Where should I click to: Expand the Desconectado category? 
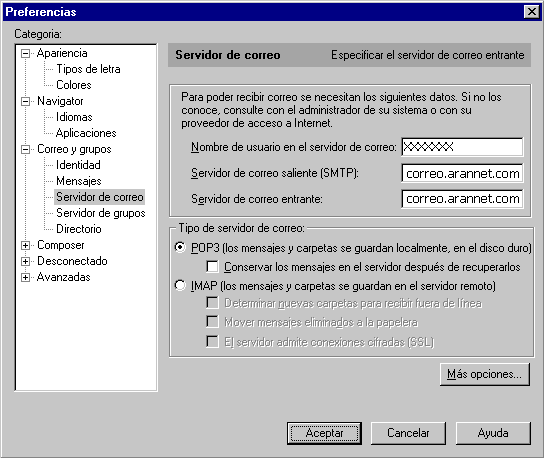point(25,261)
